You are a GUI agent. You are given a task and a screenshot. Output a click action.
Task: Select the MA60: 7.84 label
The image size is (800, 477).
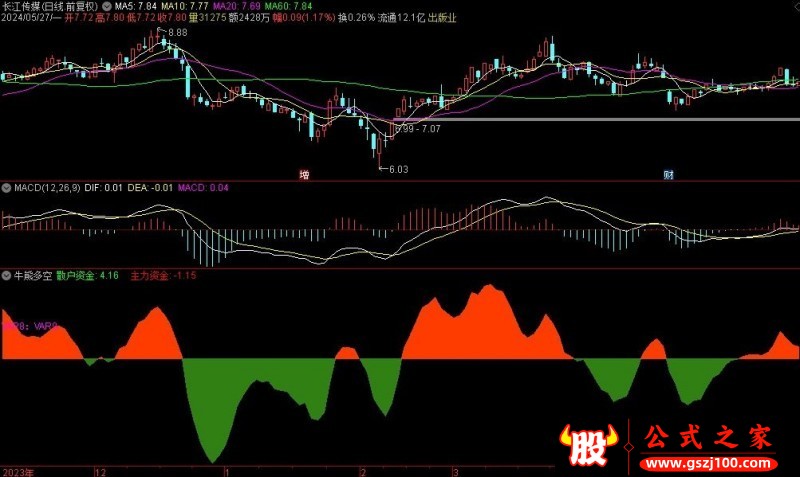[x=288, y=7]
